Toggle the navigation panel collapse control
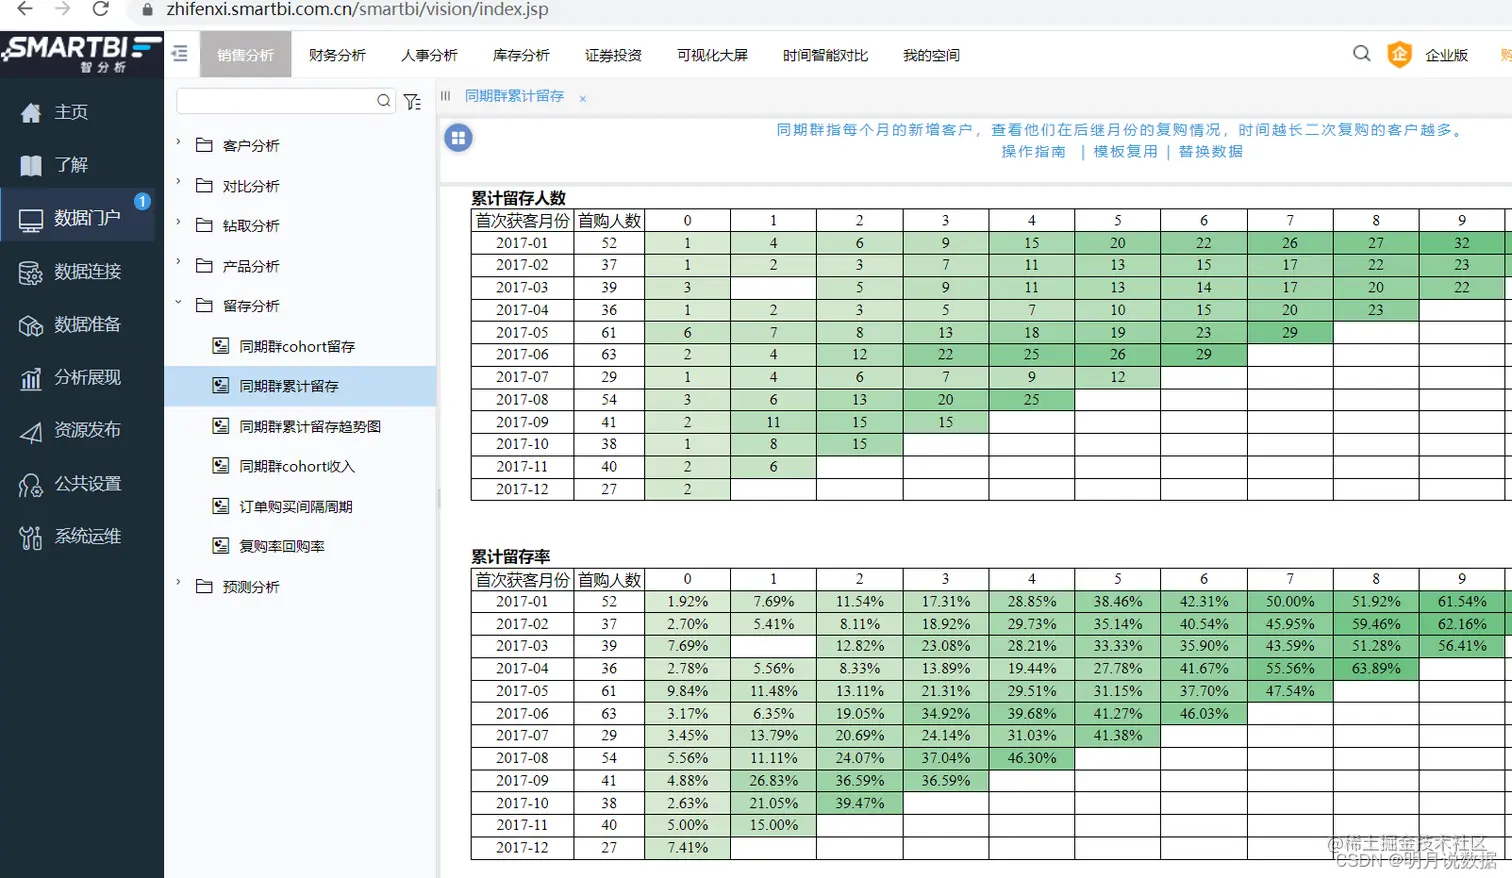This screenshot has width=1512, height=878. pos(179,55)
